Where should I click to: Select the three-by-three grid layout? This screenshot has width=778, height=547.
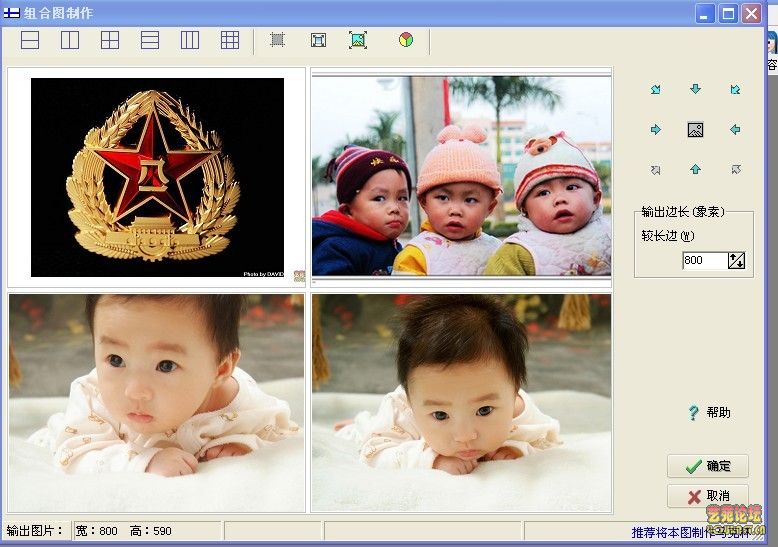click(x=230, y=40)
